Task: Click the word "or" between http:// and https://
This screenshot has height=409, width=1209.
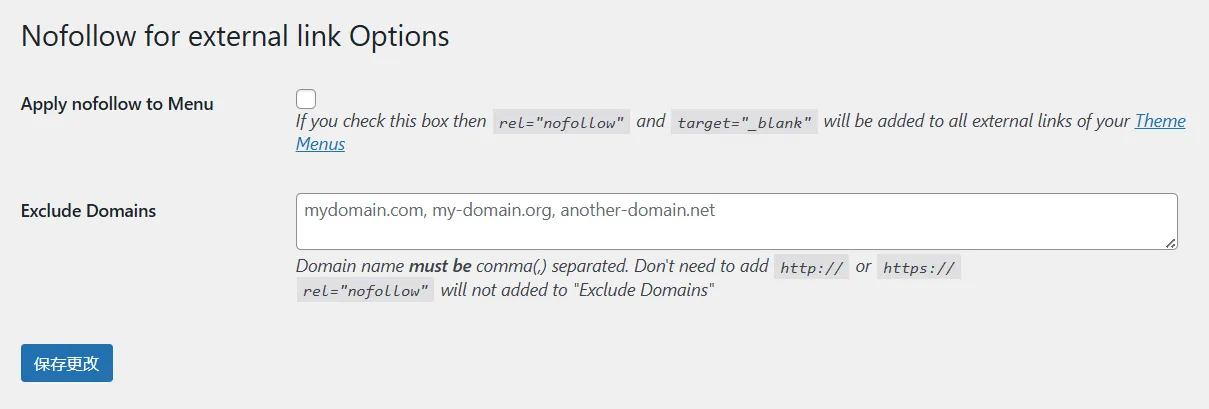Action: click(863, 267)
